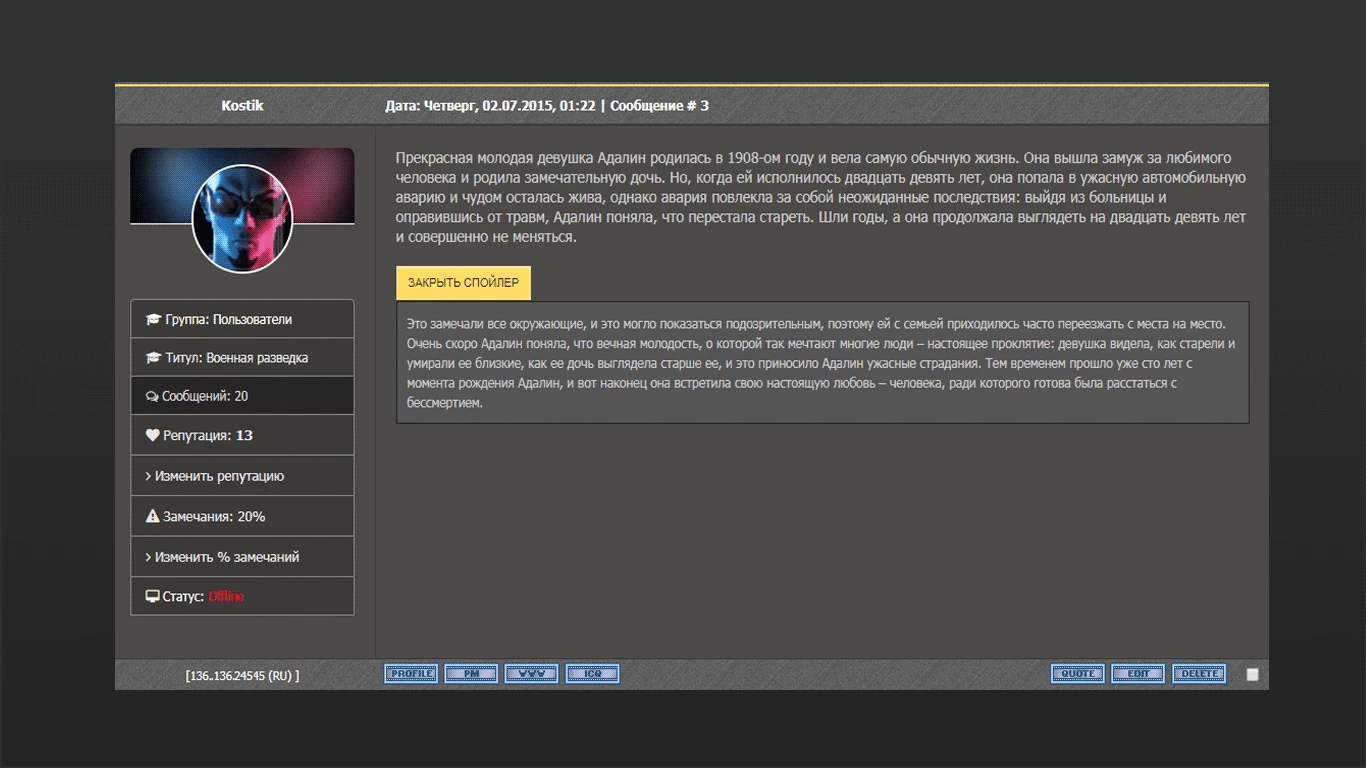Click the spoiler text starting Это замечали

(822, 363)
